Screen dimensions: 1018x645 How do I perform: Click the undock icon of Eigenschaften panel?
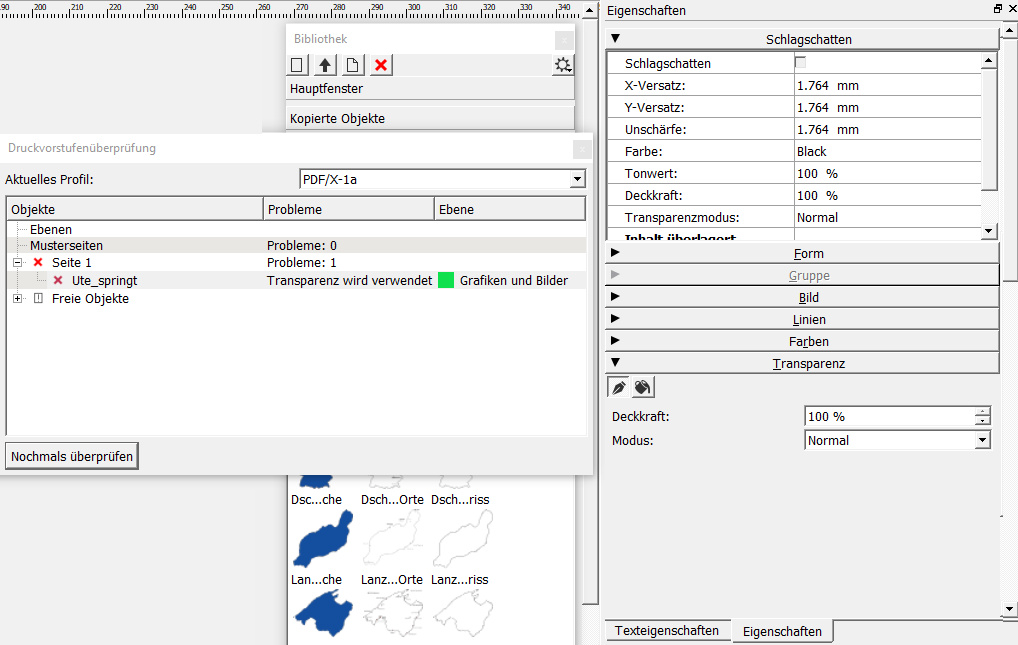(x=997, y=9)
